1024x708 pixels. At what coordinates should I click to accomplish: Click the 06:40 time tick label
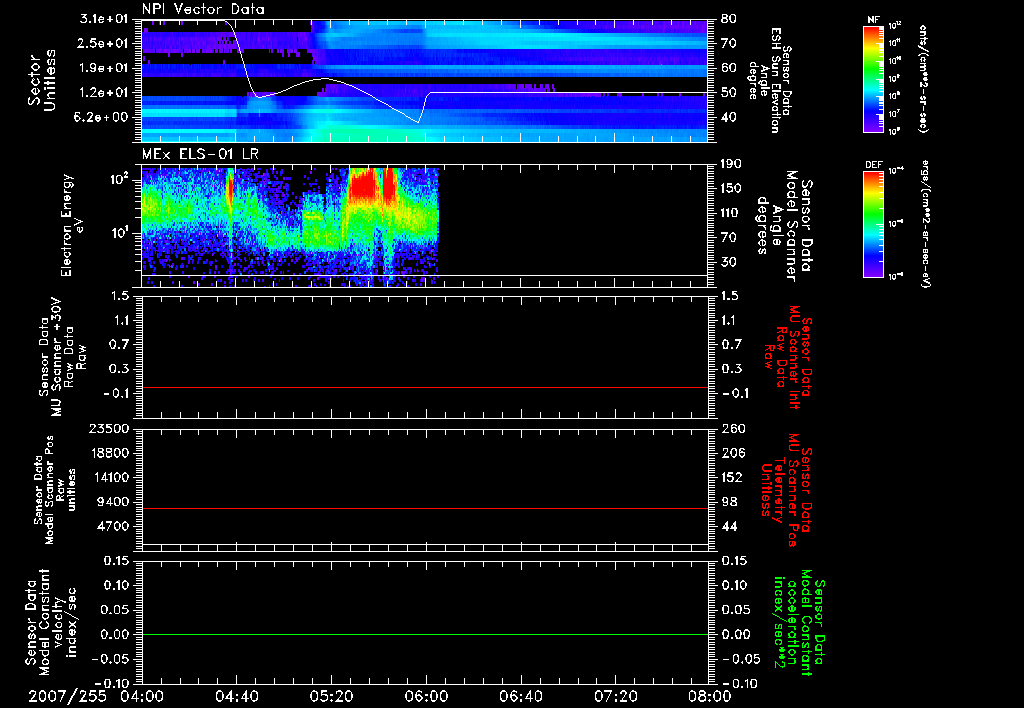coord(520,696)
